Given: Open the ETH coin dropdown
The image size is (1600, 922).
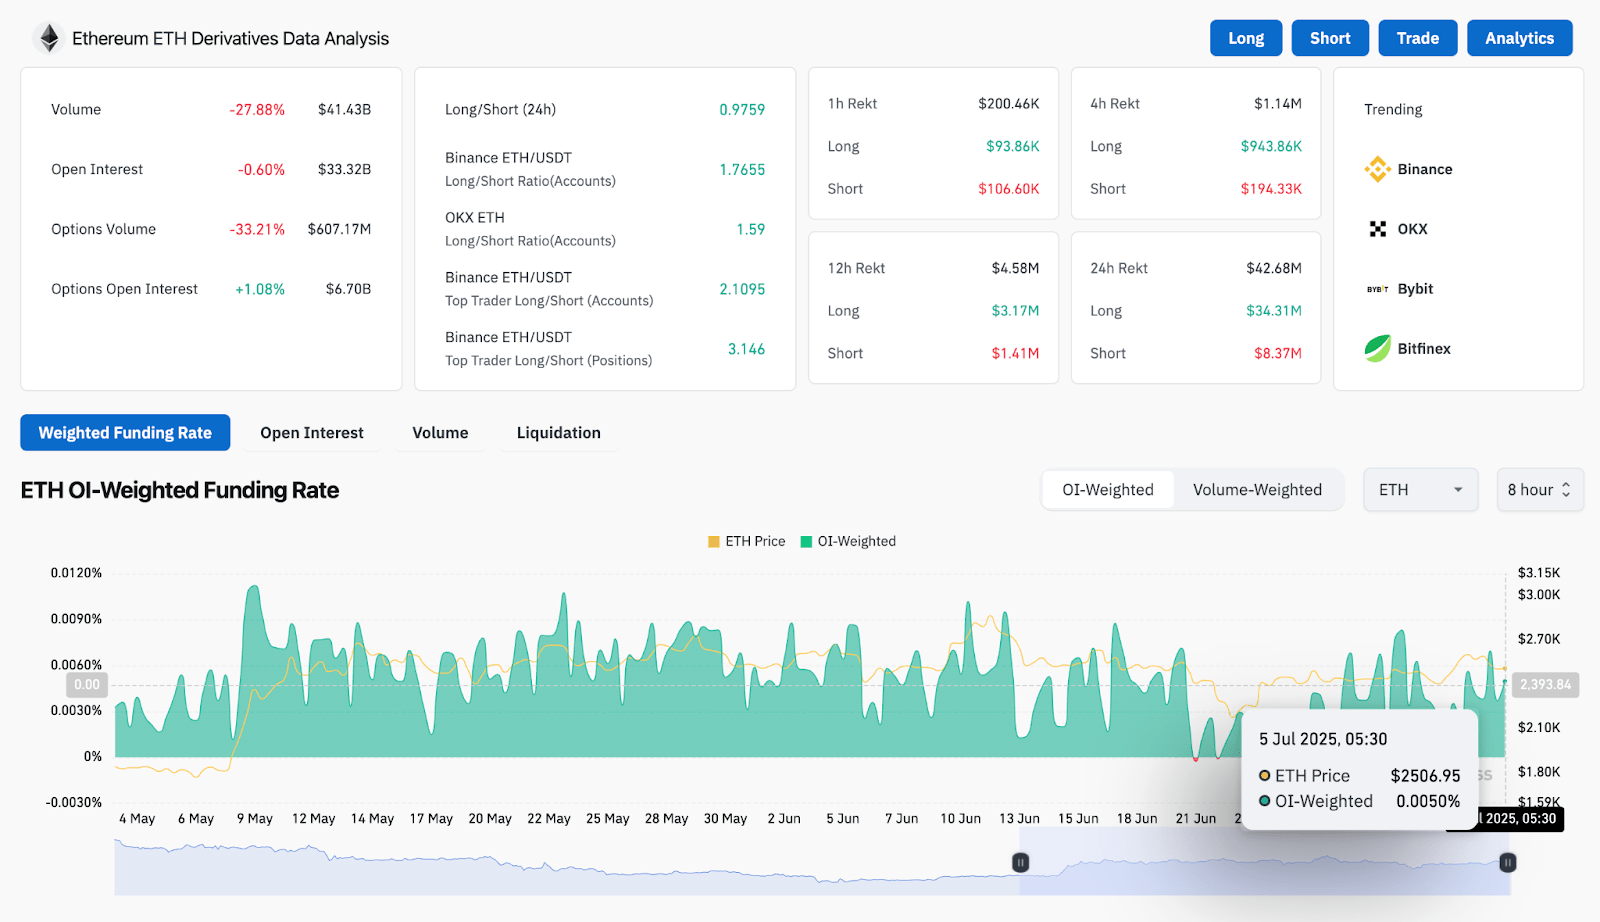Looking at the screenshot, I should click(x=1420, y=490).
